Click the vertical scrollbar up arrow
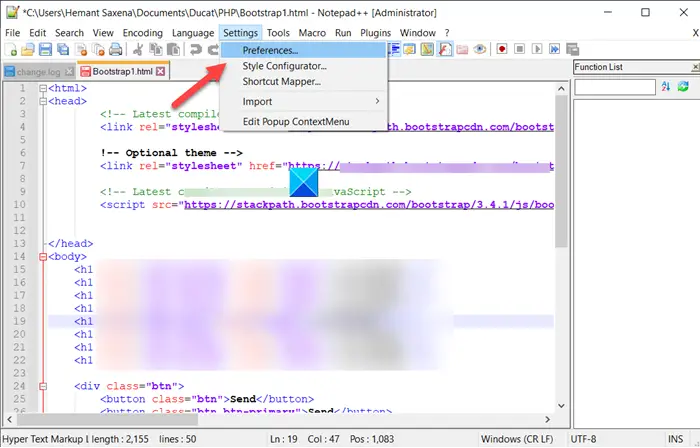Viewport: 700px width, 448px height. coord(561,89)
